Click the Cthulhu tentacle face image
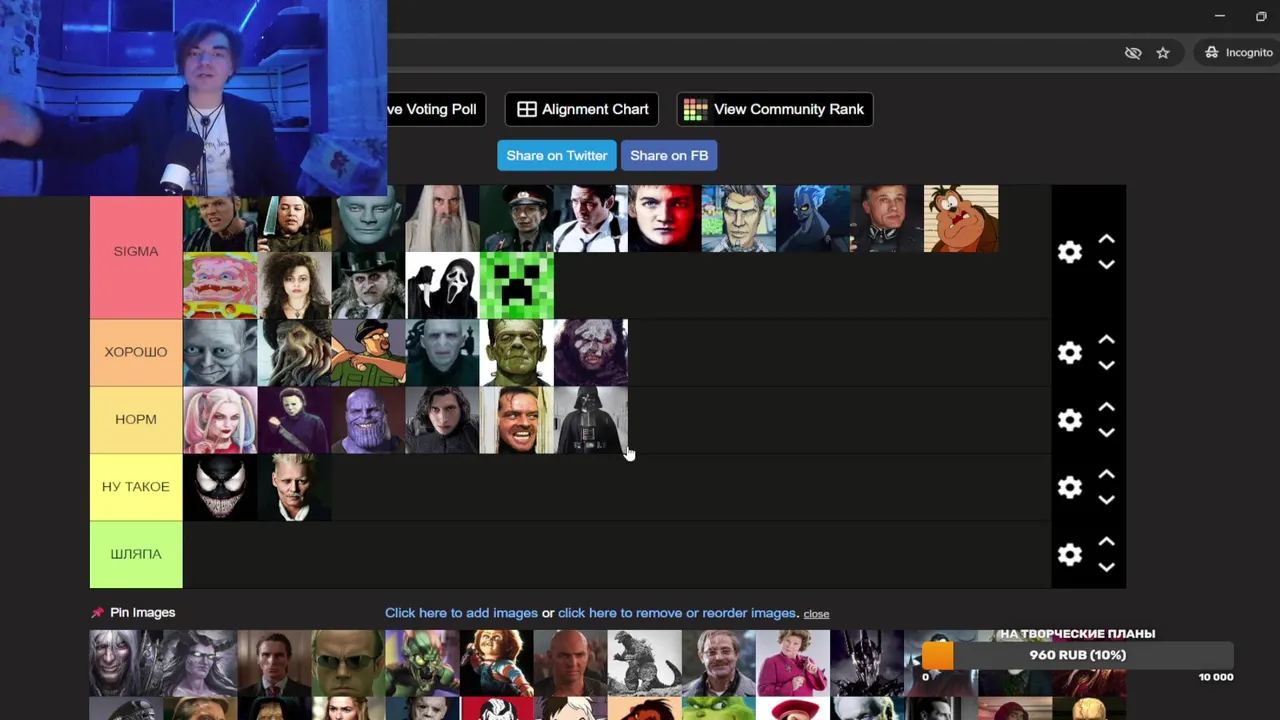Image resolution: width=1280 pixels, height=720 pixels. [294, 352]
